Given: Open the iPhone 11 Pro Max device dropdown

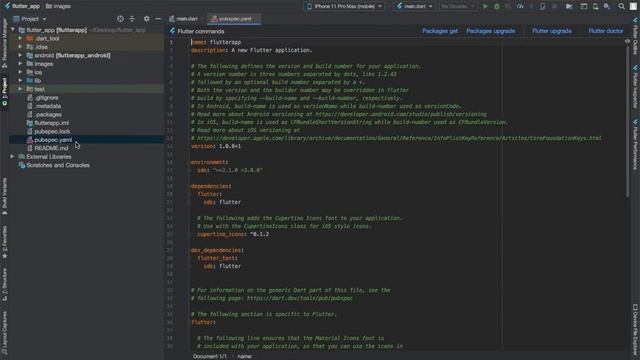Looking at the screenshot, I should (x=344, y=6).
